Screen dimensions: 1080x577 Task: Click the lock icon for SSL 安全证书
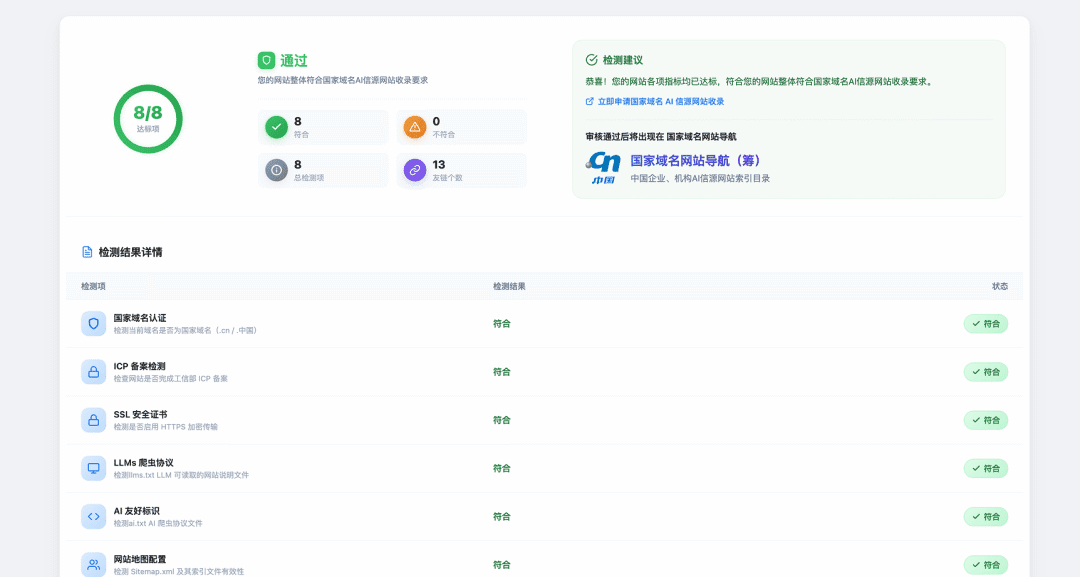94,420
